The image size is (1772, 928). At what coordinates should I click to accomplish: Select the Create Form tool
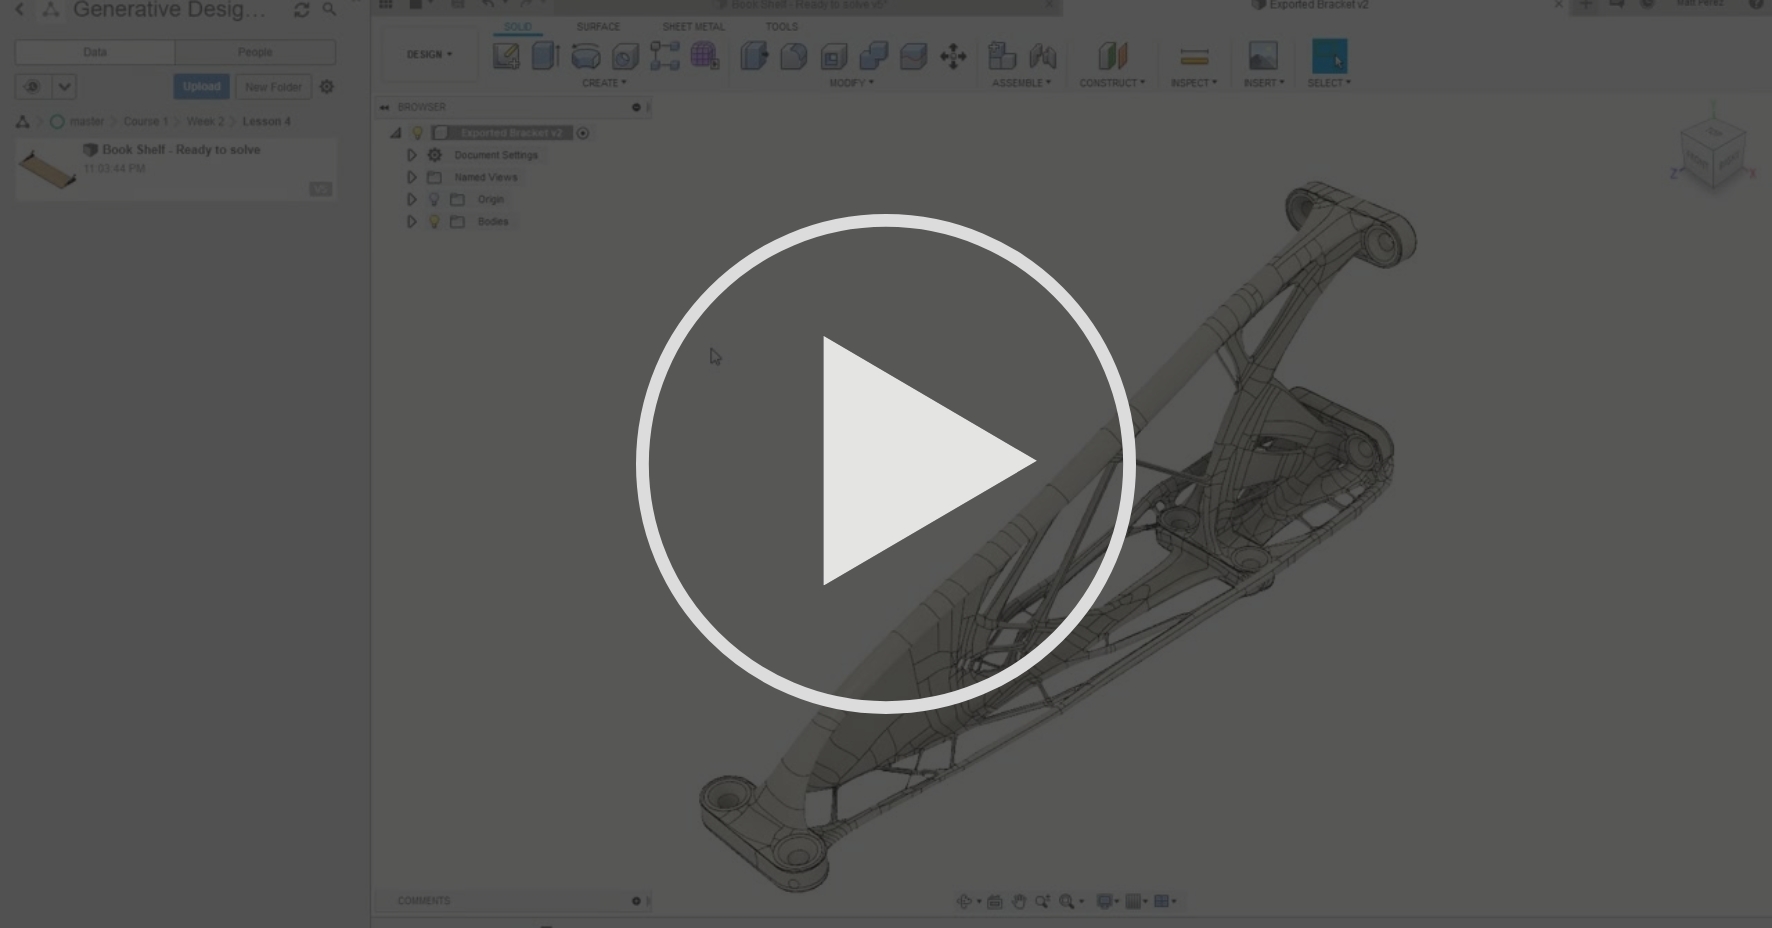705,56
